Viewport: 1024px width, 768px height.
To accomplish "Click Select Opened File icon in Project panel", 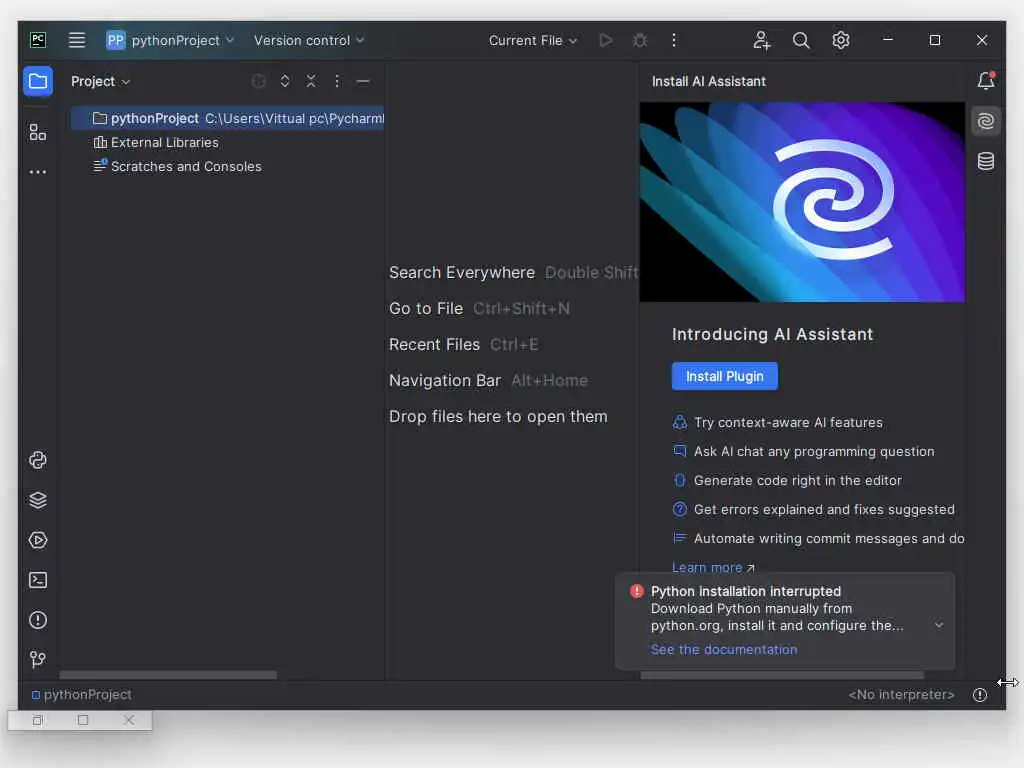I will pos(259,81).
